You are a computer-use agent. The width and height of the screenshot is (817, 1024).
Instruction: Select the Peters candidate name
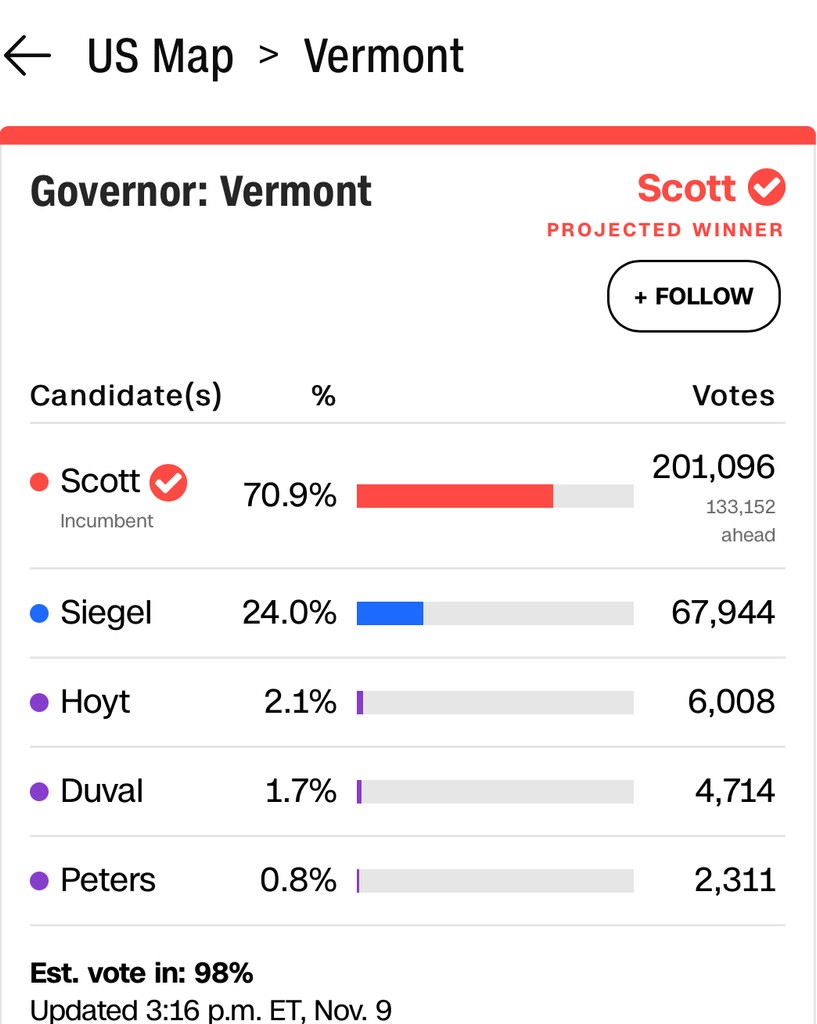pyautogui.click(x=108, y=880)
